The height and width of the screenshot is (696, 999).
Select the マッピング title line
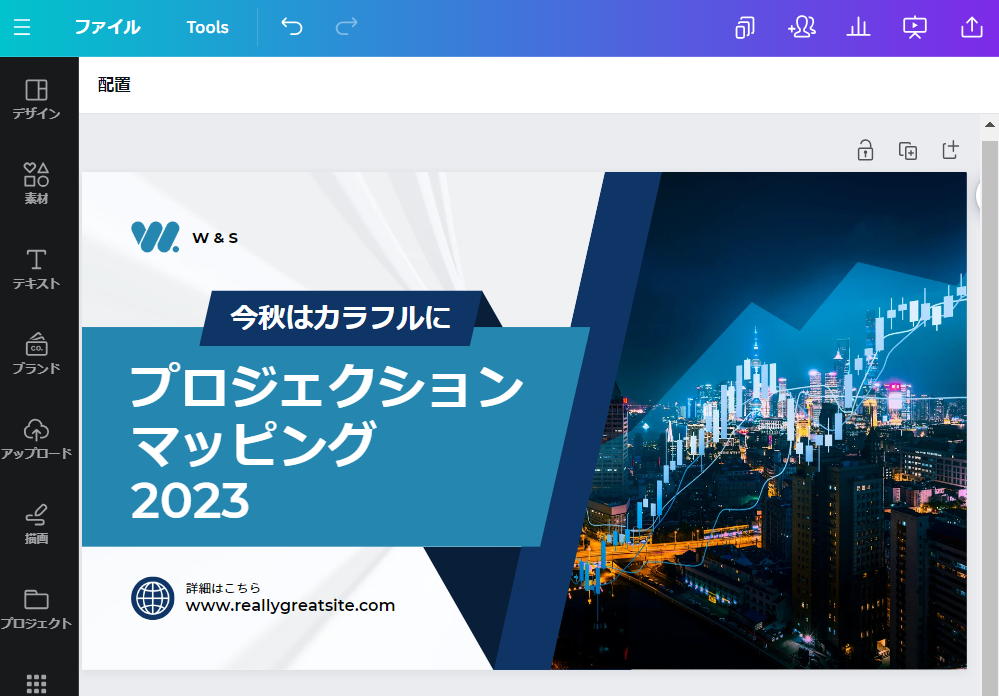tap(254, 443)
